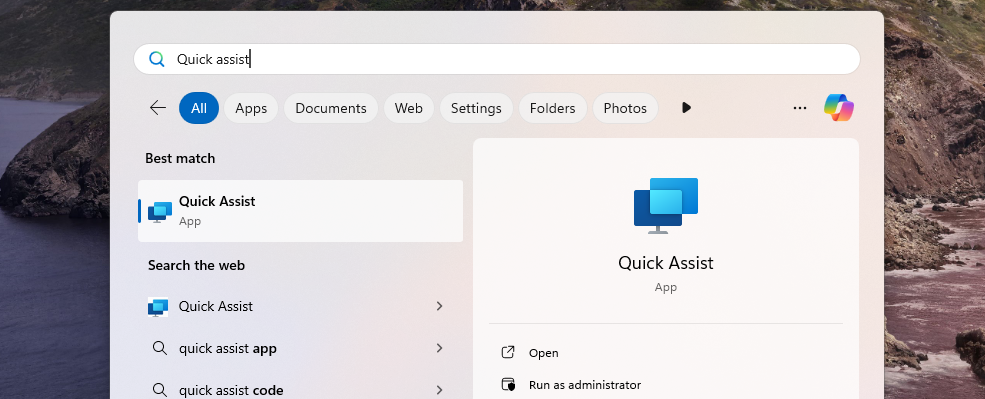Click the large Quick Assist icon in preview pane
Image resolution: width=985 pixels, height=399 pixels.
666,206
